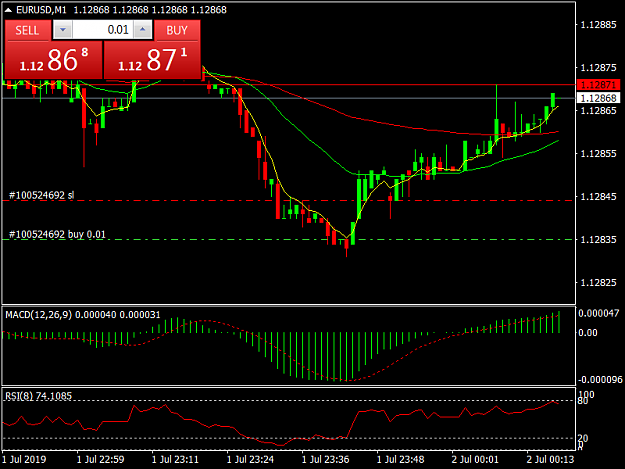
Task: Click the 0.01 lot volume field
Action: pos(102,30)
